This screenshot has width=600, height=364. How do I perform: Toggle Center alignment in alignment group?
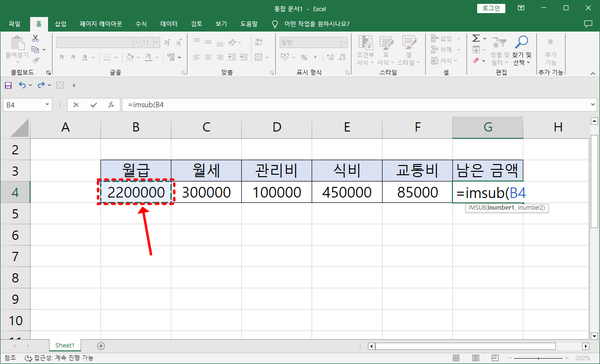[x=209, y=57]
